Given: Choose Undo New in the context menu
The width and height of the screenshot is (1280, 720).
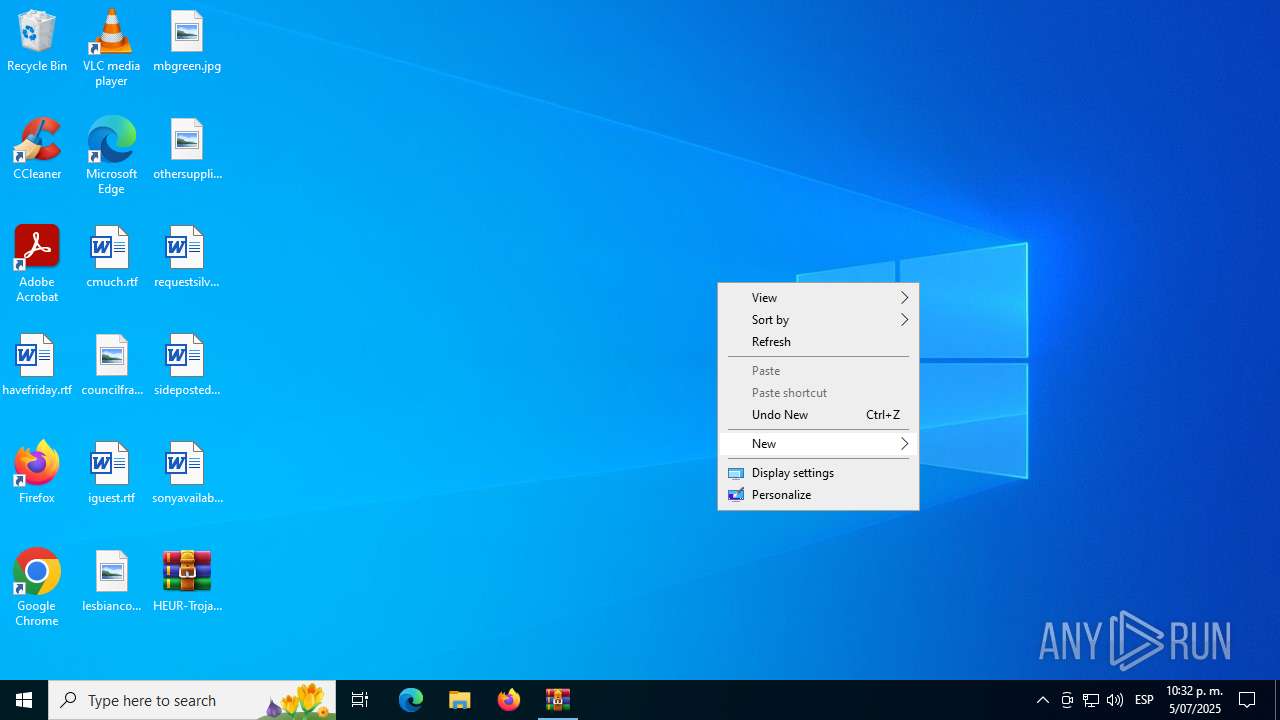Looking at the screenshot, I should point(818,415).
